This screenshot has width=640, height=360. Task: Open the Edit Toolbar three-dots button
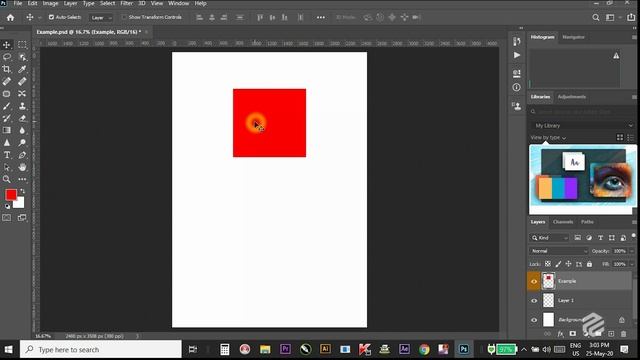click(22, 179)
